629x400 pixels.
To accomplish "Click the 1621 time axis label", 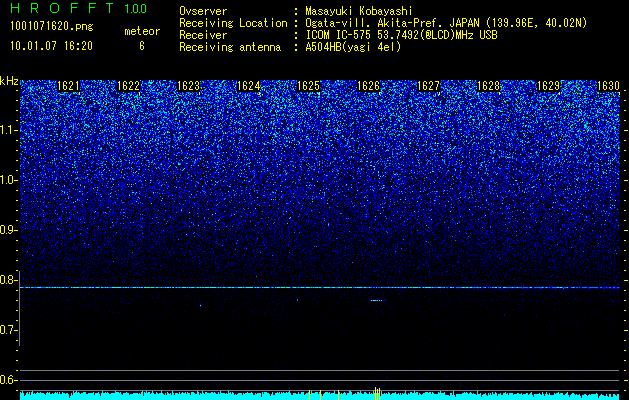I will click(x=69, y=86).
